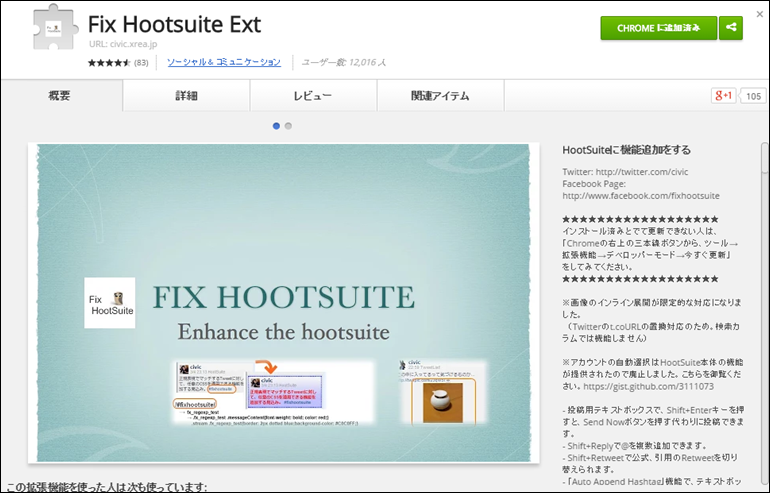Click the Enhance the hootsuite caption
Screen dimensions: 770x493
click(x=283, y=332)
